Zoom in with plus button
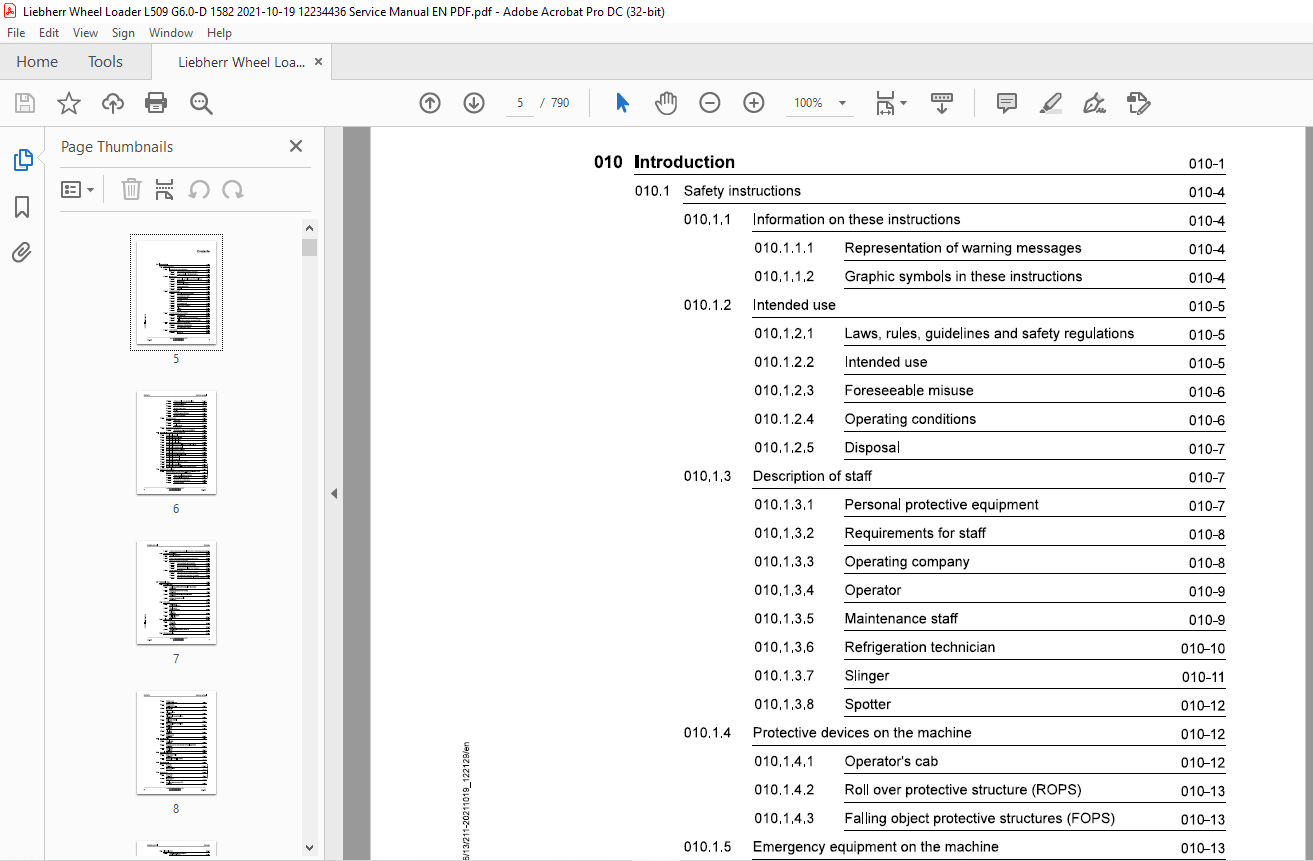This screenshot has width=1313, height=861. pyautogui.click(x=754, y=103)
